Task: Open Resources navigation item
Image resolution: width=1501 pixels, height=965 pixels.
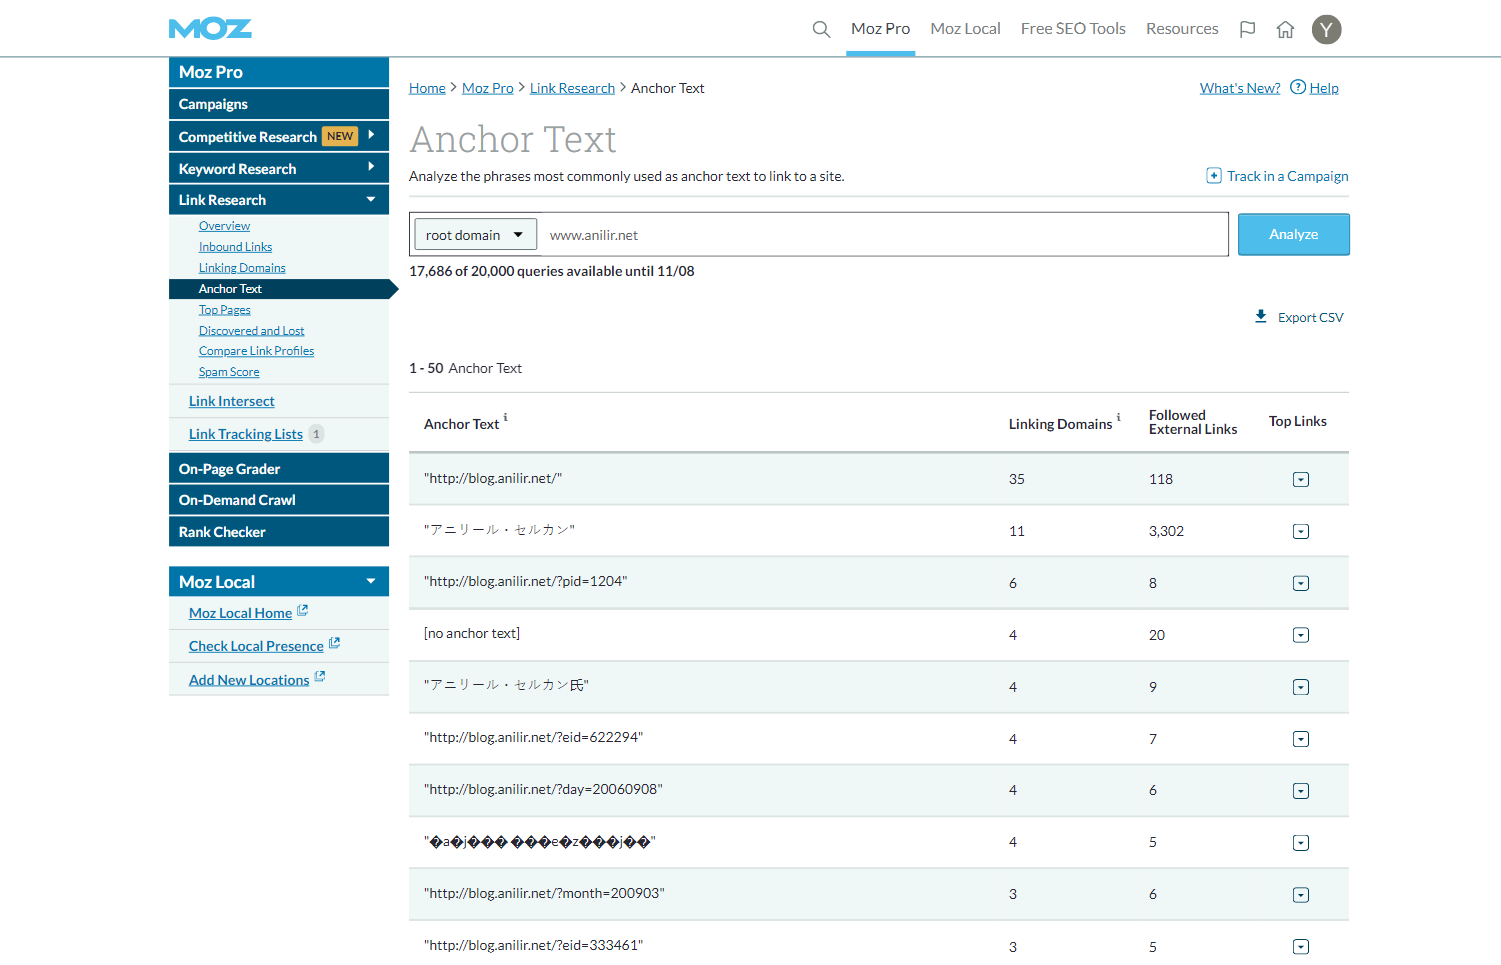Action: point(1182,29)
